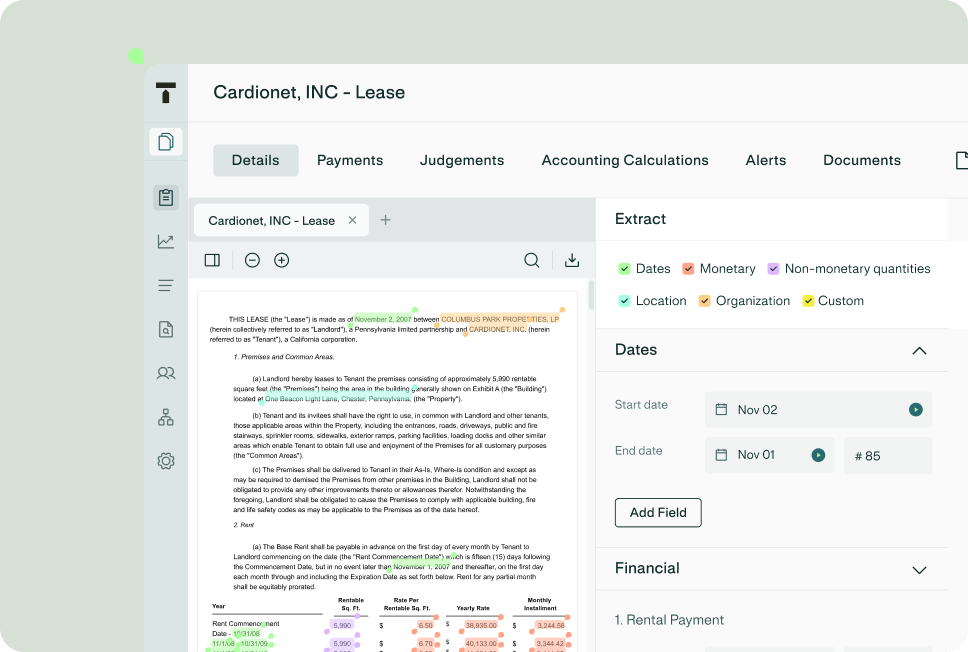Toggle the Dates checkbox
This screenshot has width=968, height=652.
(x=624, y=269)
